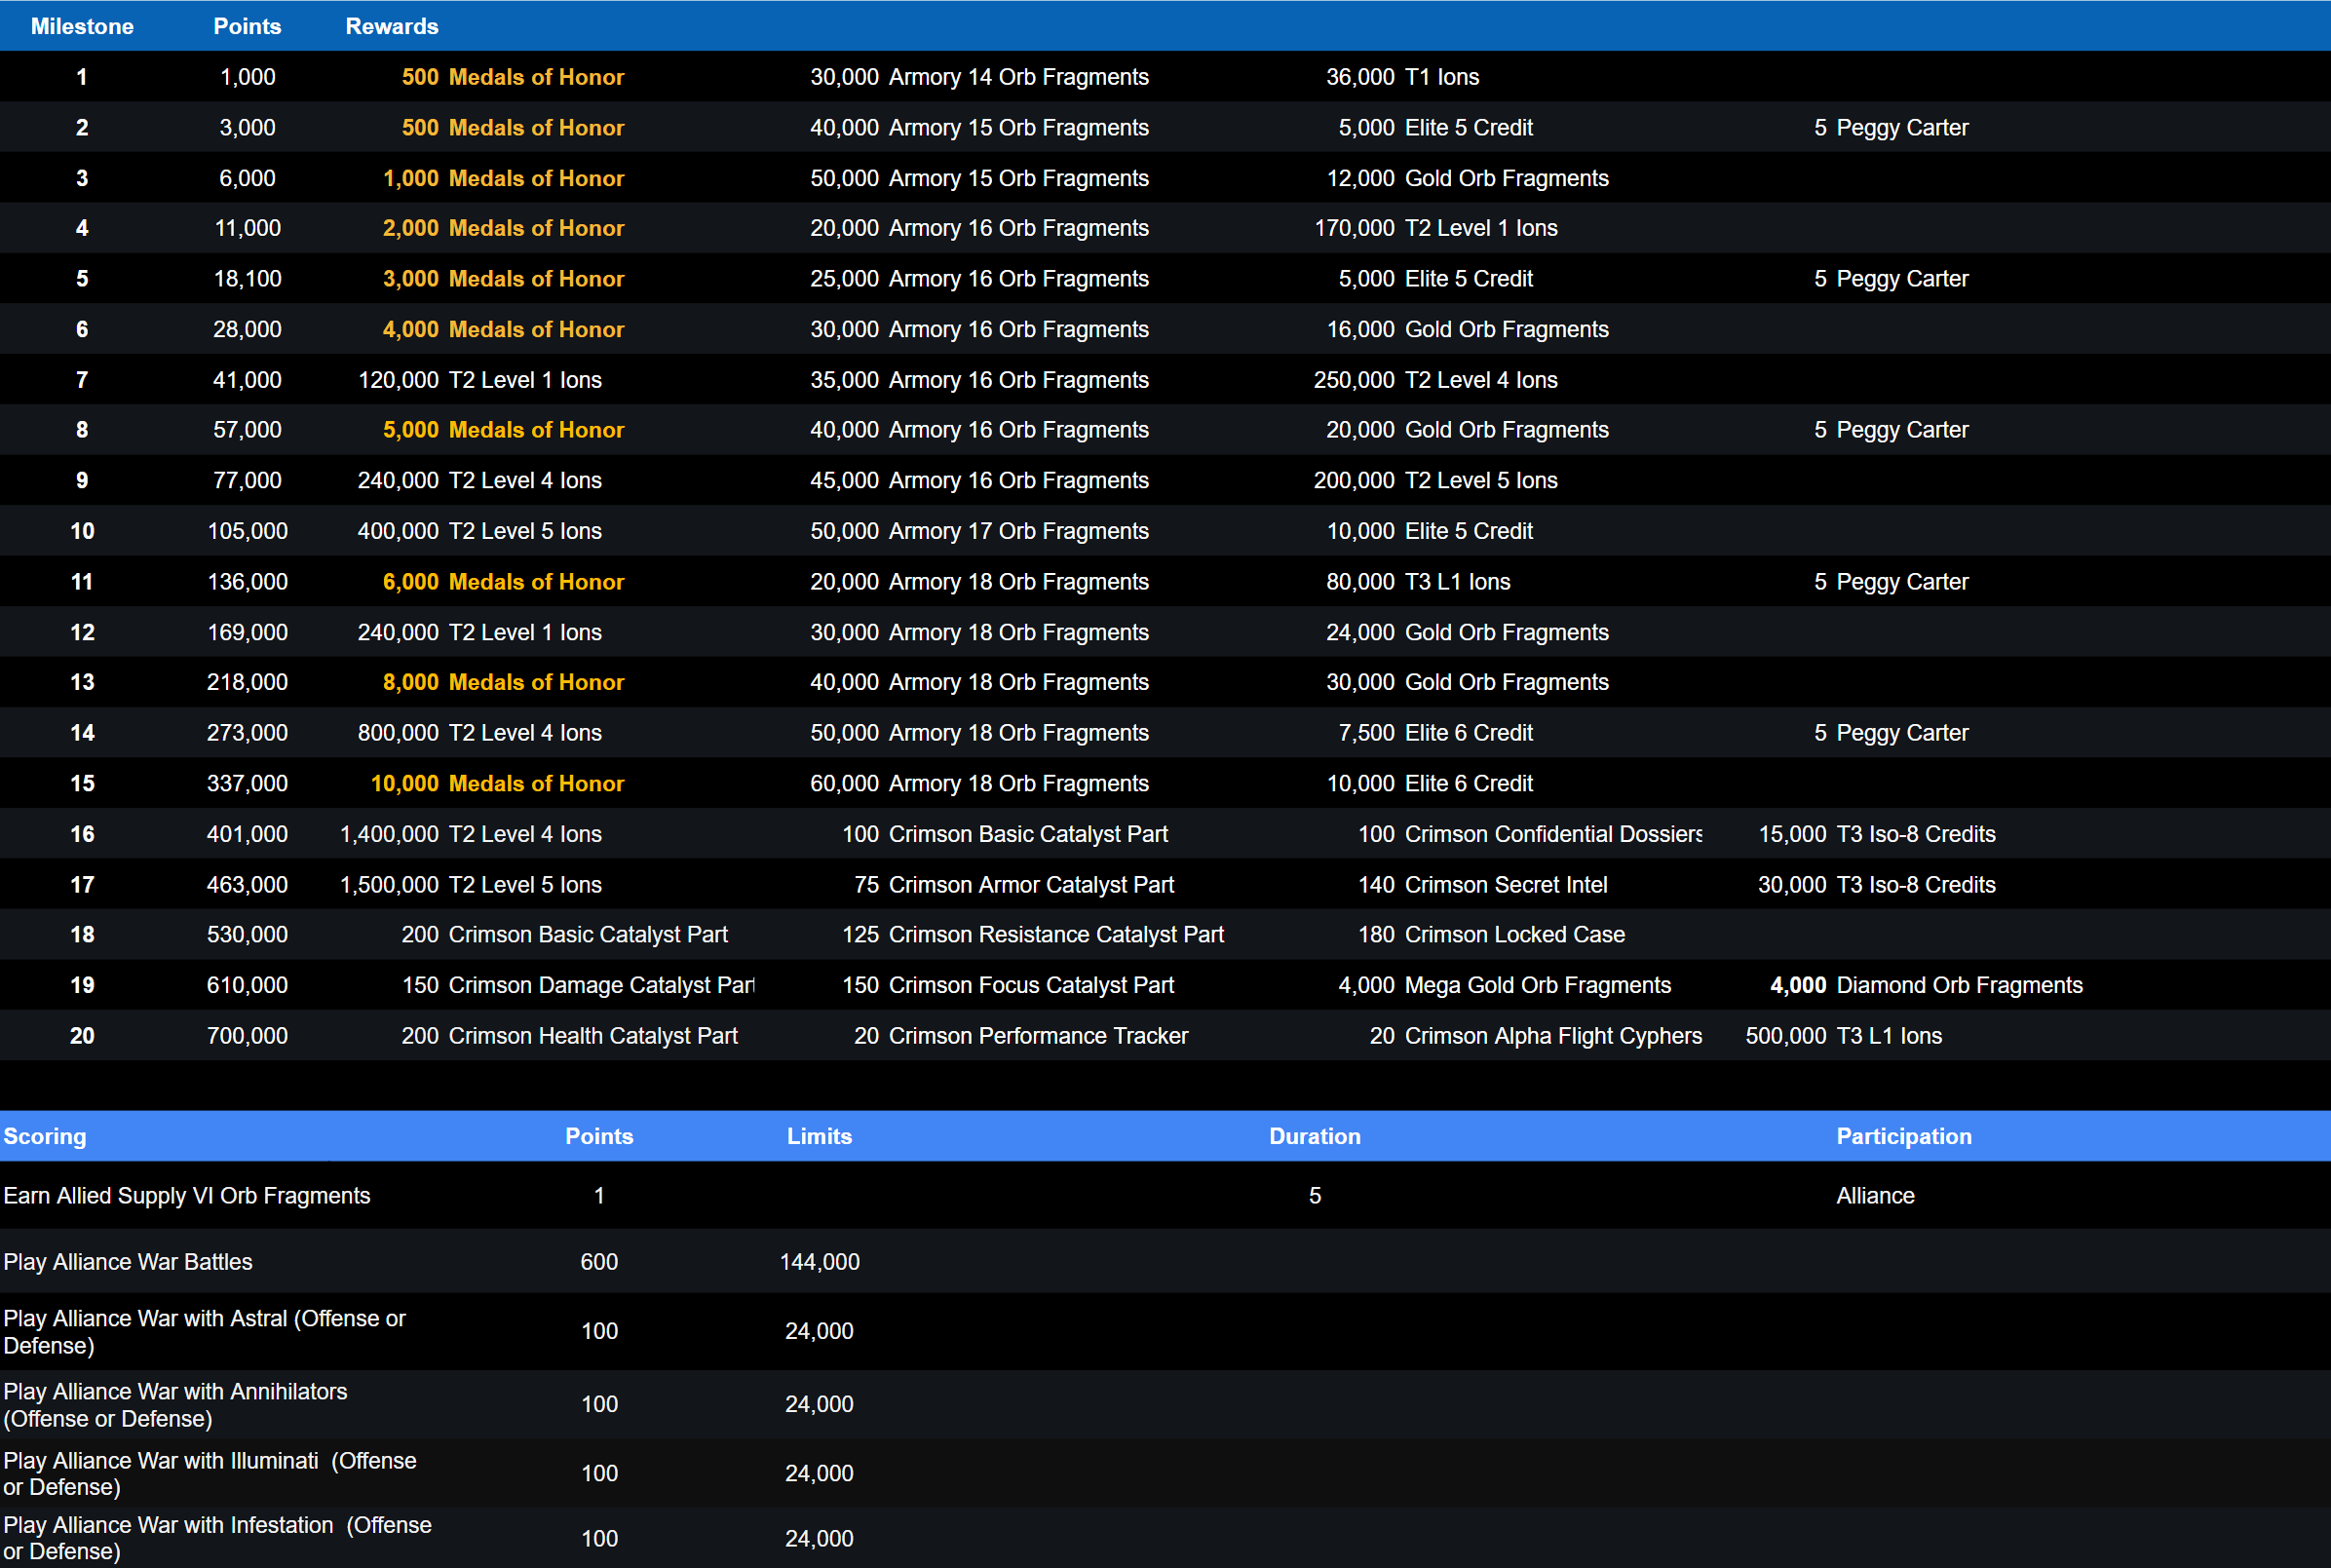2331x1568 pixels.
Task: Select the Earn Allied Supply VI Orb Fragments row
Action: coord(187,1195)
